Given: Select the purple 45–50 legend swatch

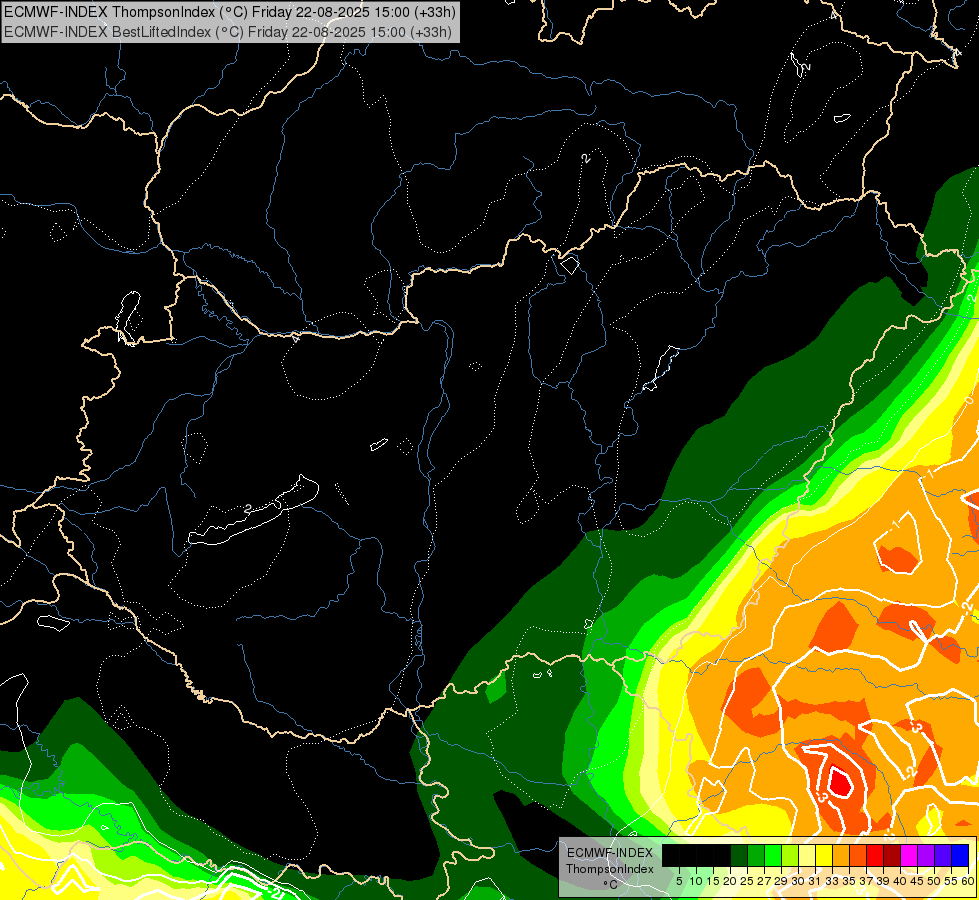Looking at the screenshot, I should [x=926, y=855].
